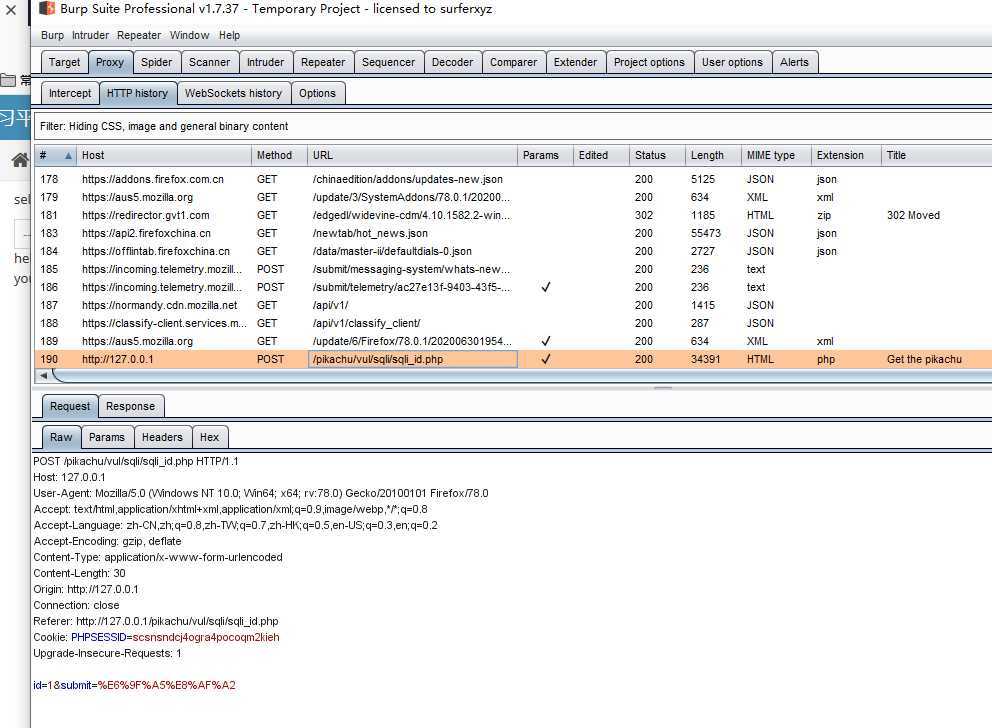992x728 pixels.
Task: Sort by the Method column header
Action: [280, 156]
